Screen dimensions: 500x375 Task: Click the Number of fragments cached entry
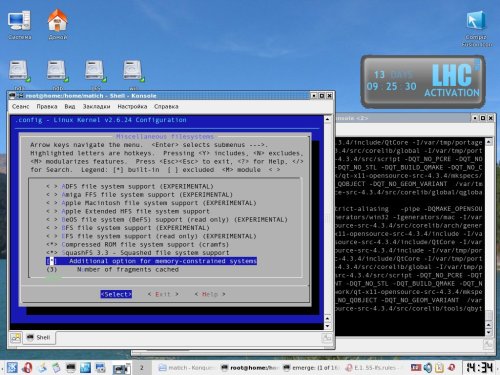(x=112, y=269)
